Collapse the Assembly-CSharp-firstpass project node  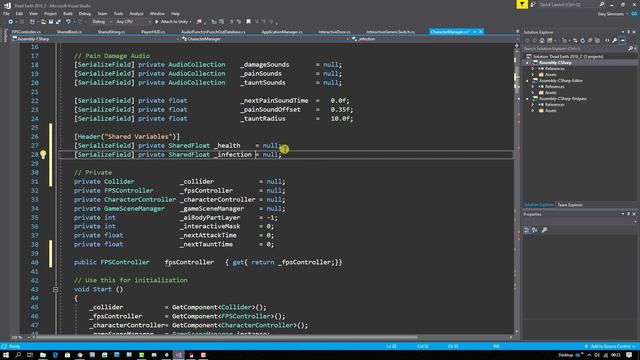(x=527, y=99)
